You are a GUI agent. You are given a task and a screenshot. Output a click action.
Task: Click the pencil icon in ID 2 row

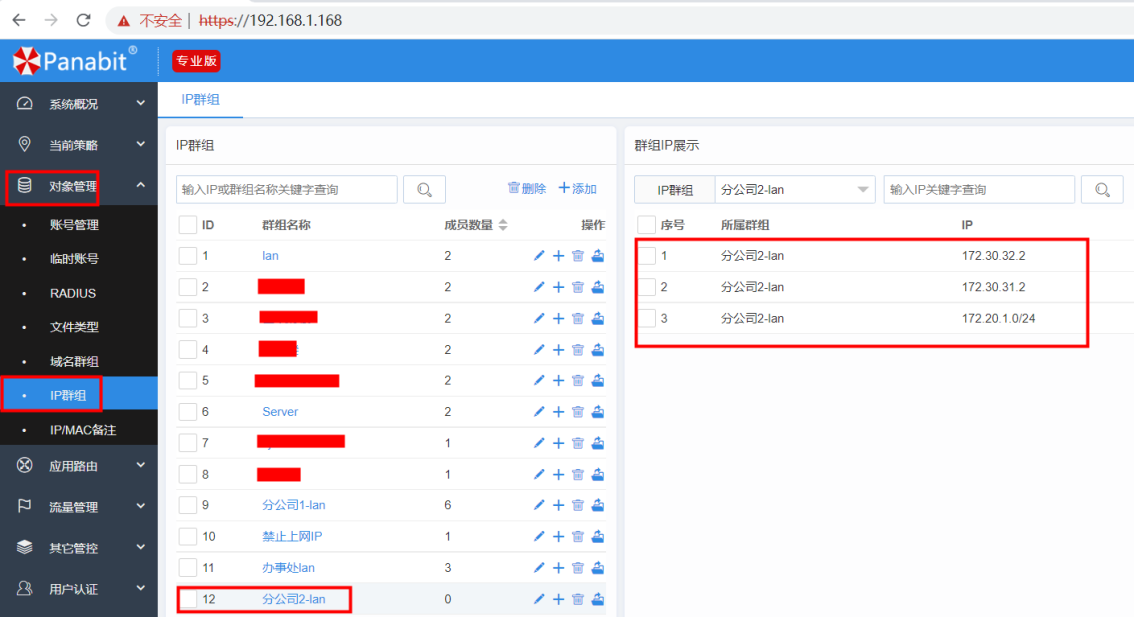[x=539, y=287]
